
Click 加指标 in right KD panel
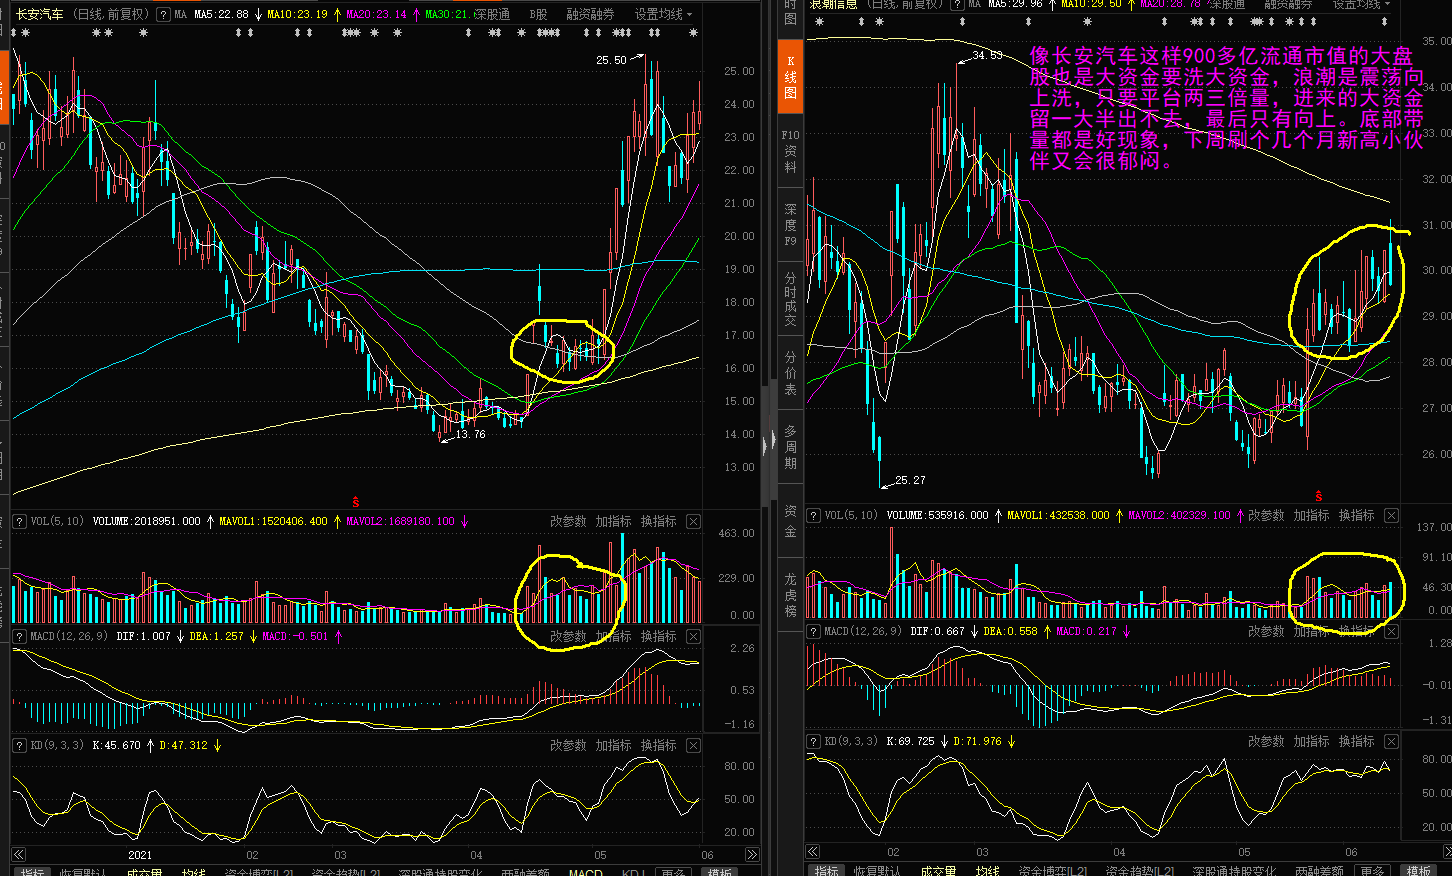[x=1311, y=741]
